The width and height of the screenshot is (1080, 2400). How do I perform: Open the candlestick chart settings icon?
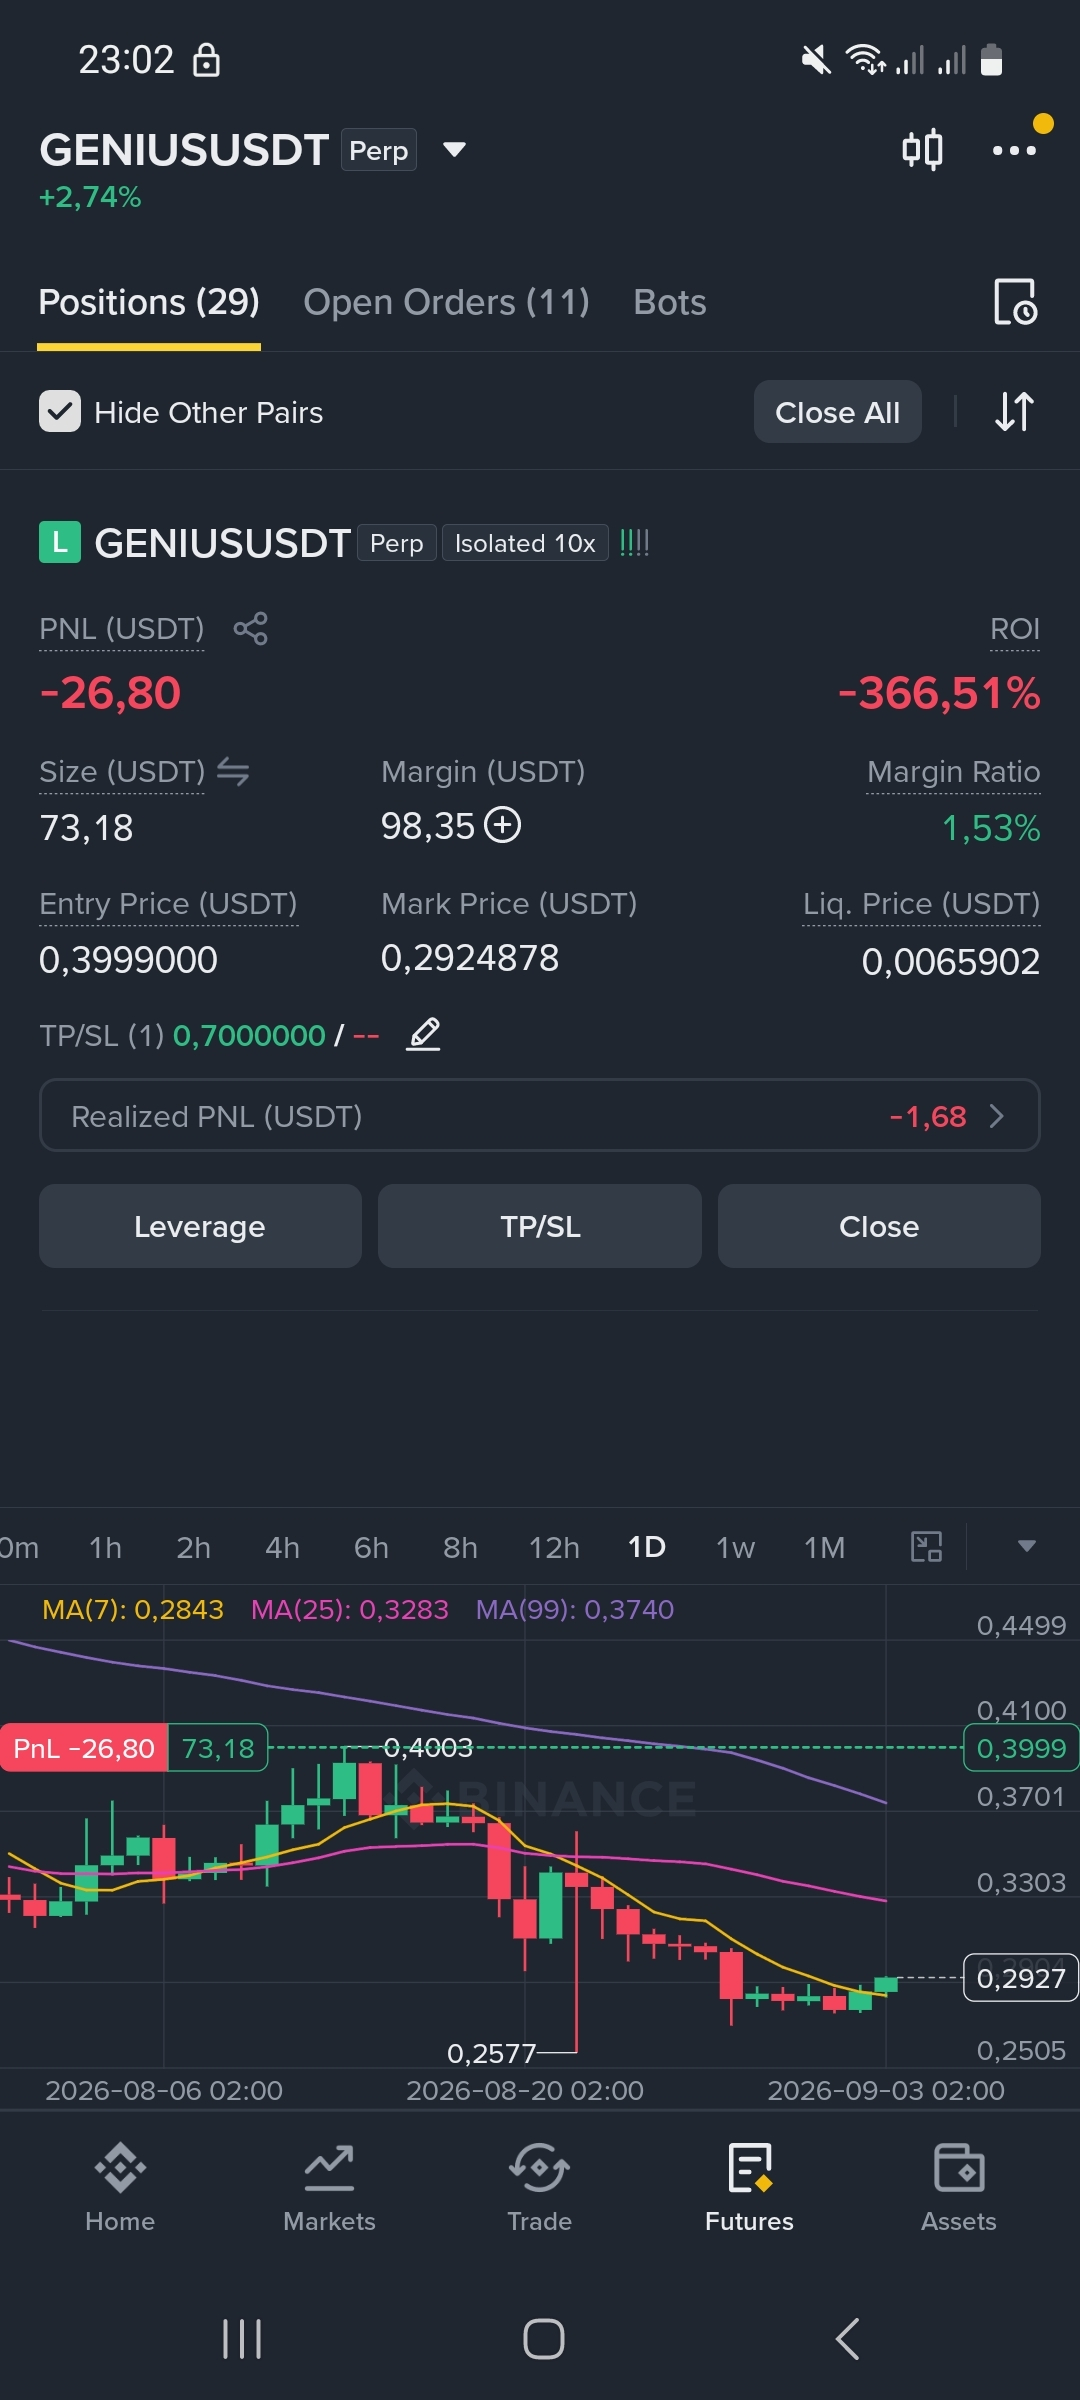[922, 150]
